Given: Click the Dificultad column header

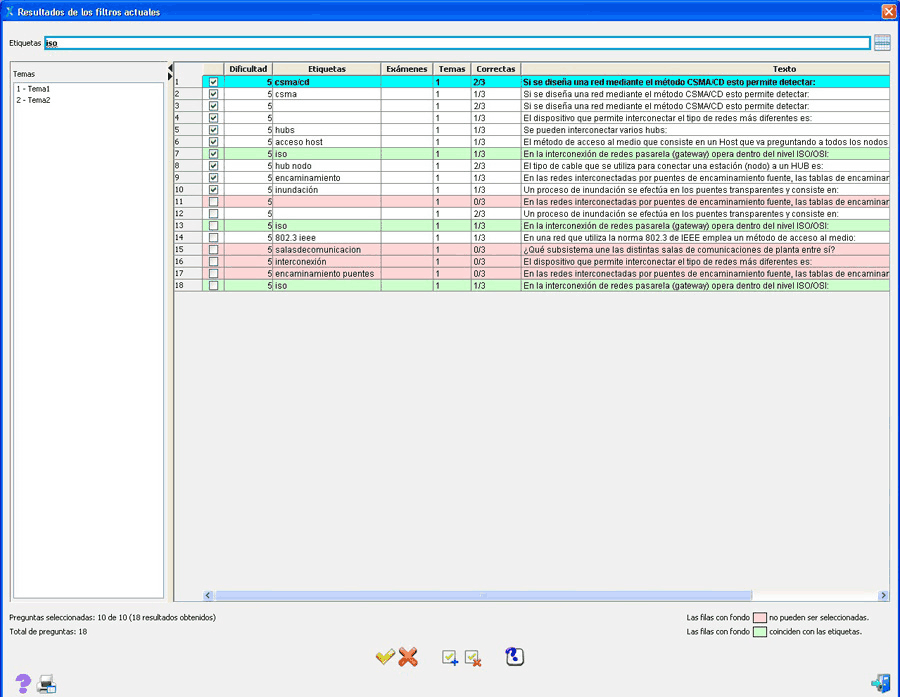Looking at the screenshot, I should point(248,69).
